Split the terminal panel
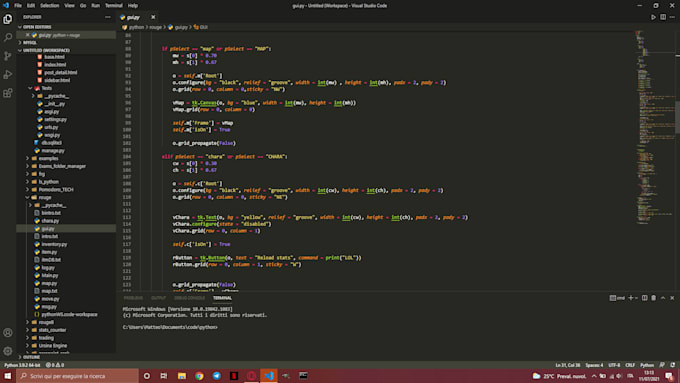 tap(644, 298)
